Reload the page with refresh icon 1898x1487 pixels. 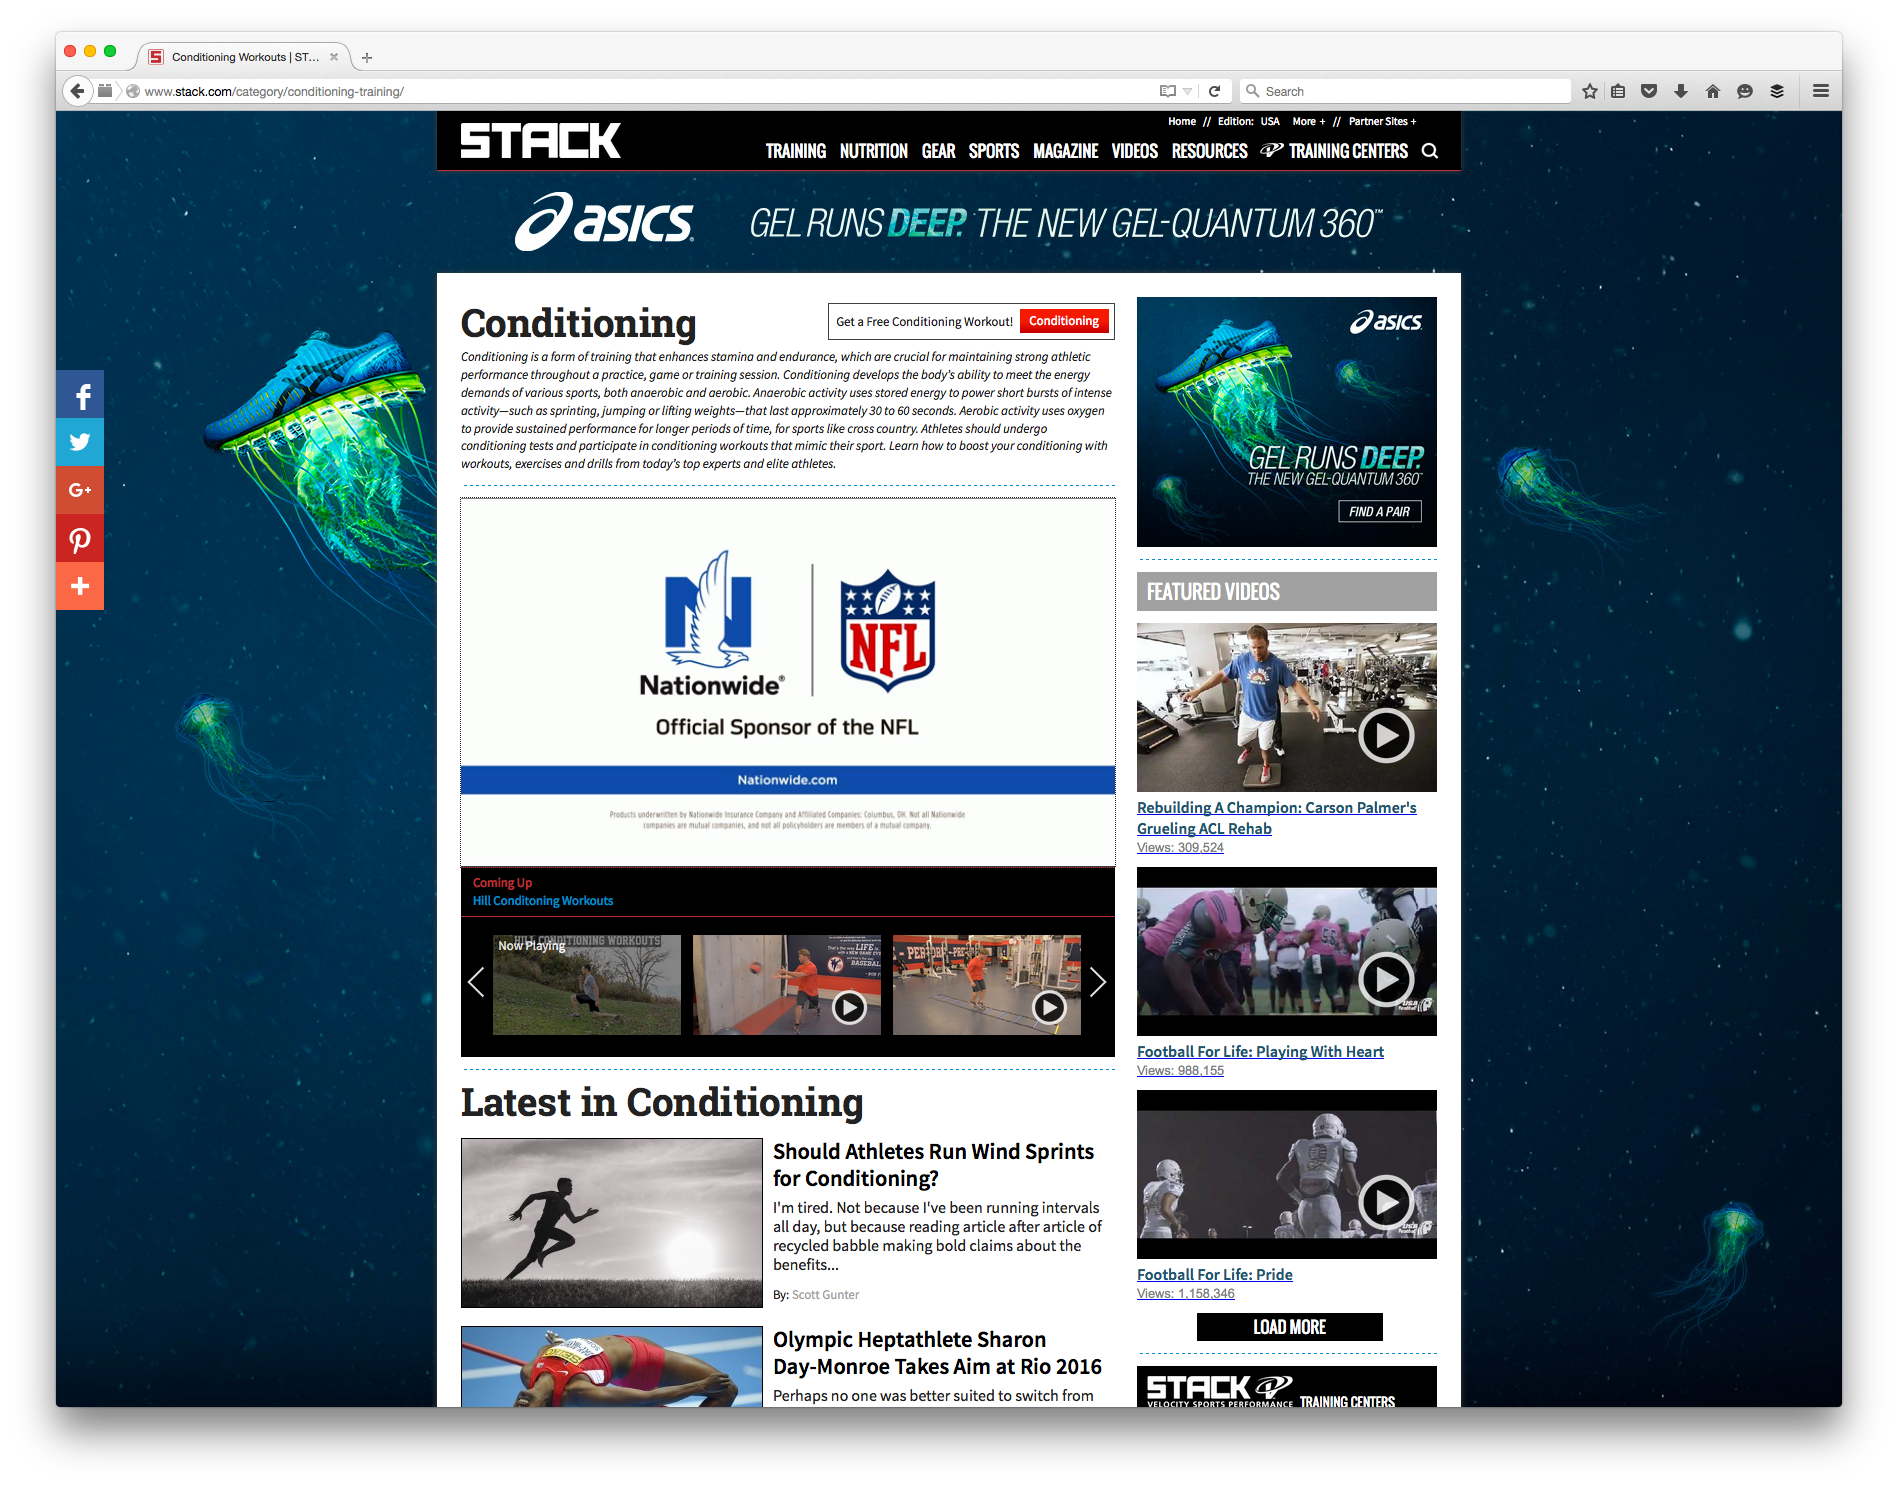(x=1214, y=91)
